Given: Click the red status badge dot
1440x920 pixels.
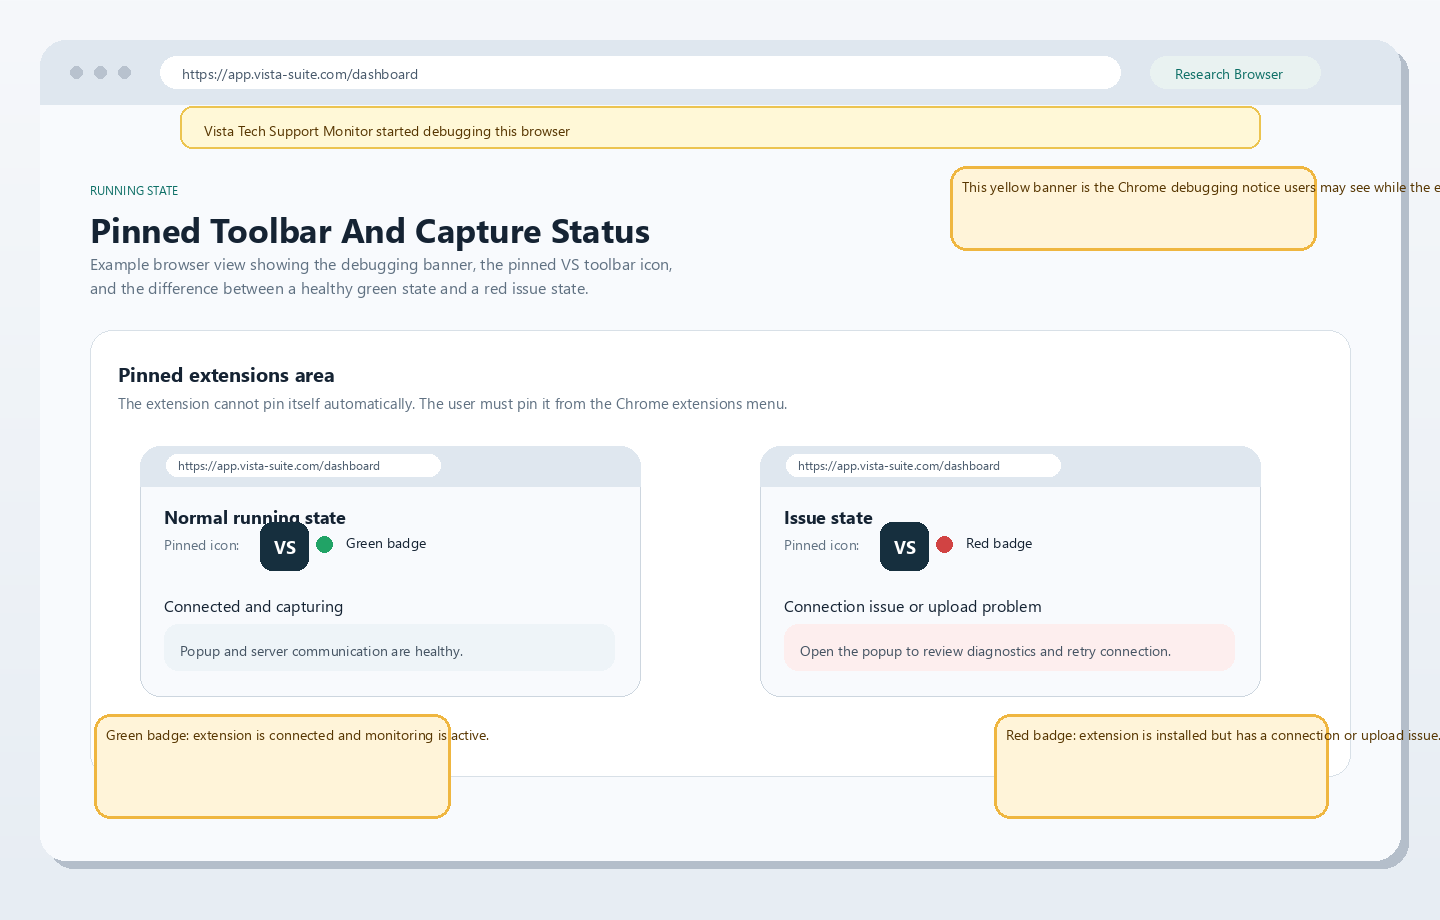Looking at the screenshot, I should tap(944, 544).
